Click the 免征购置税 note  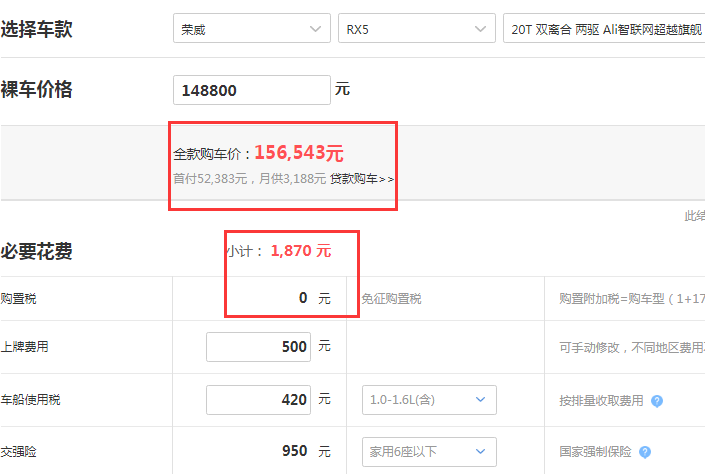pos(392,299)
